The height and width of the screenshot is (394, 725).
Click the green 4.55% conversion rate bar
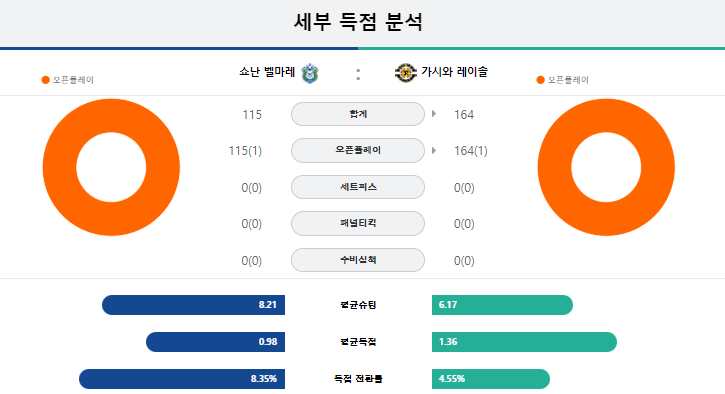pos(491,379)
